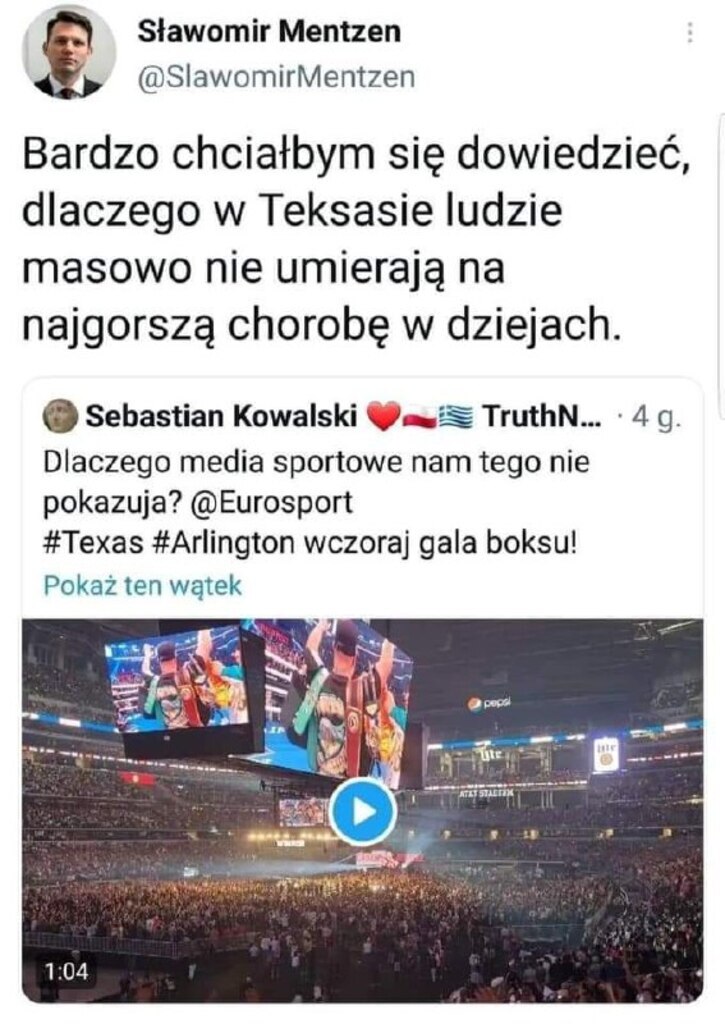Click the Sławomir Mentzen display name
The width and height of the screenshot is (725, 1024).
pyautogui.click(x=269, y=31)
